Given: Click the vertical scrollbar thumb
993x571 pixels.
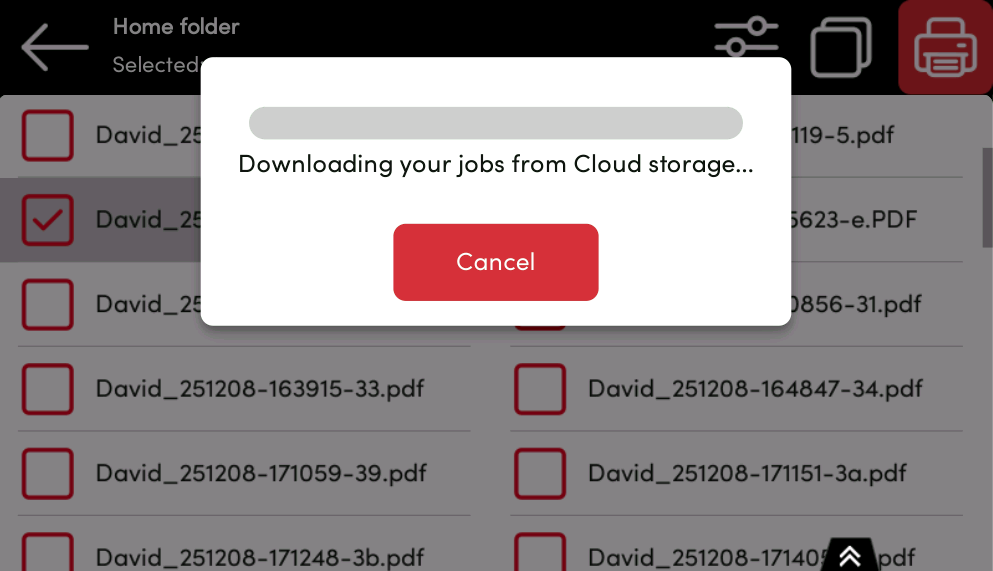Looking at the screenshot, I should click(987, 198).
